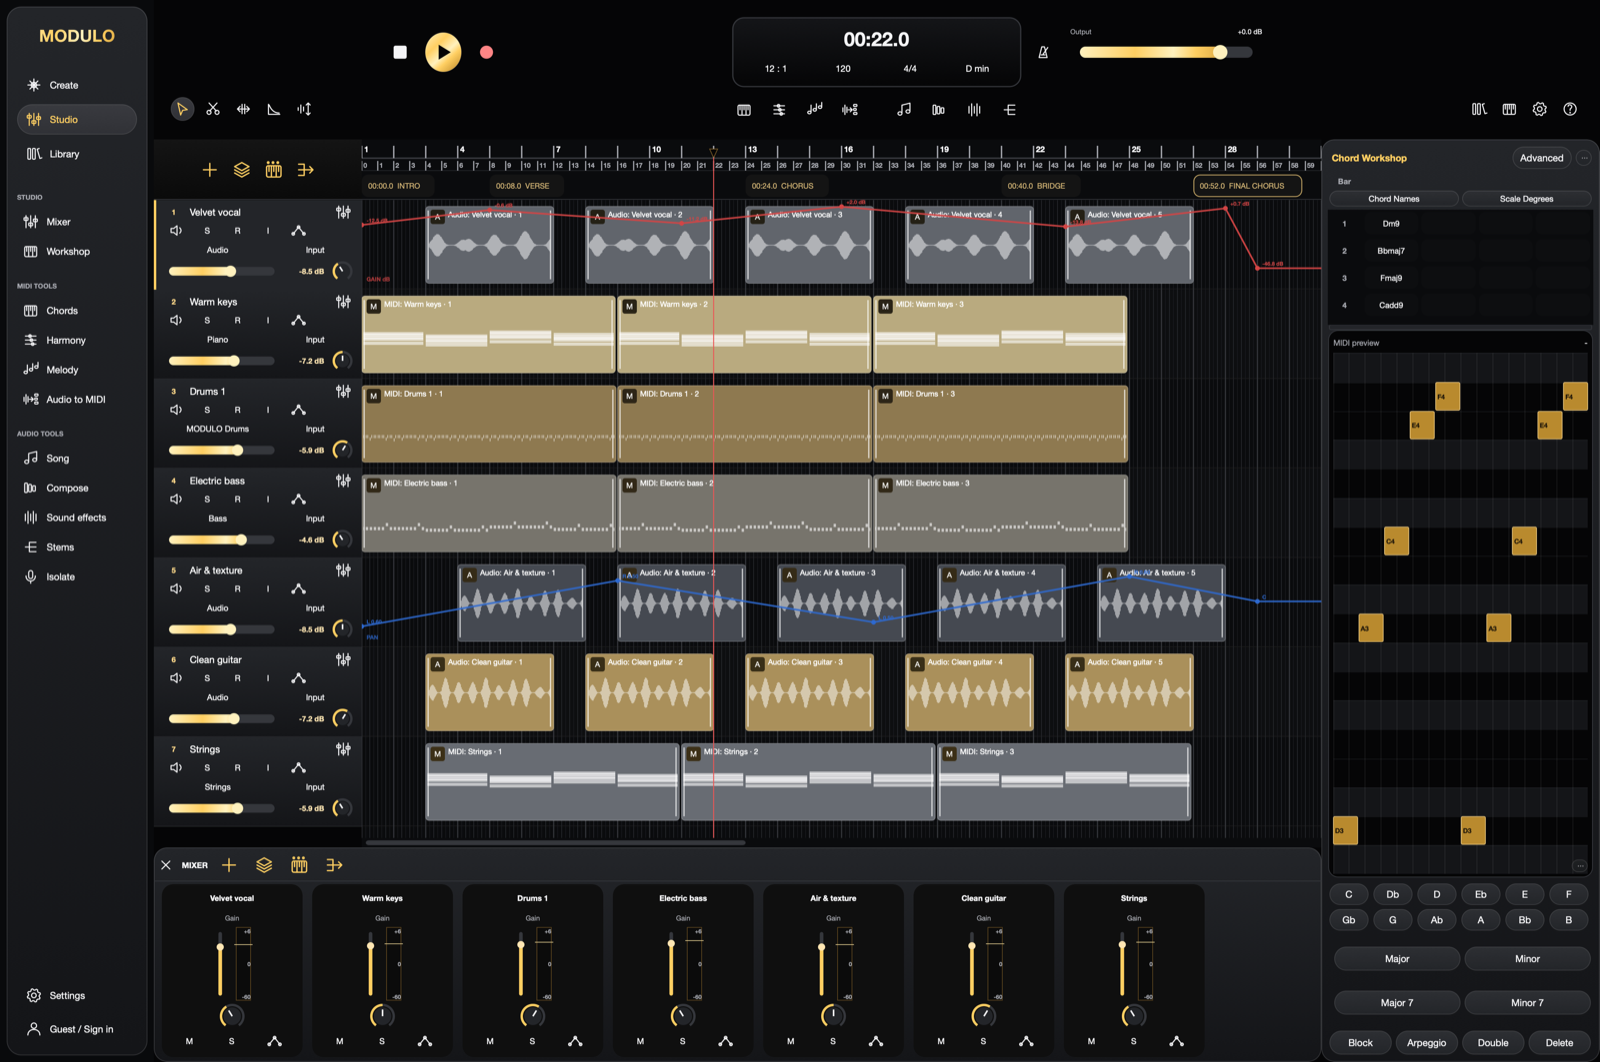Open the Input selector on the Velvet vocal track
Image resolution: width=1600 pixels, height=1062 pixels.
tap(315, 250)
